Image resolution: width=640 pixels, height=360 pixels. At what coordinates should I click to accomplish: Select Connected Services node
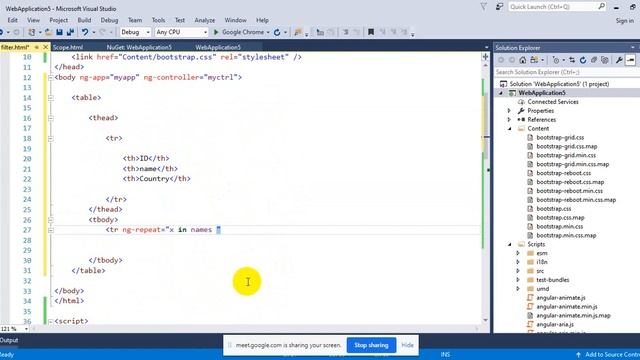tap(553, 102)
